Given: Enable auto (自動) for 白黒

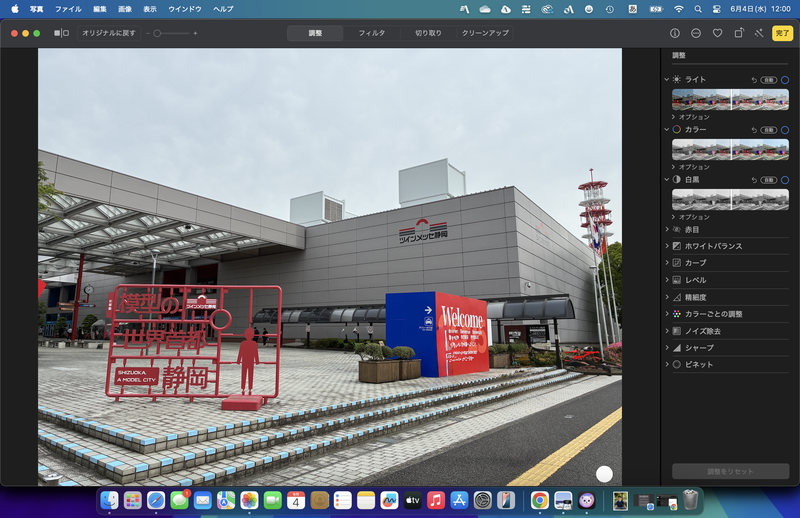Looking at the screenshot, I should (769, 180).
